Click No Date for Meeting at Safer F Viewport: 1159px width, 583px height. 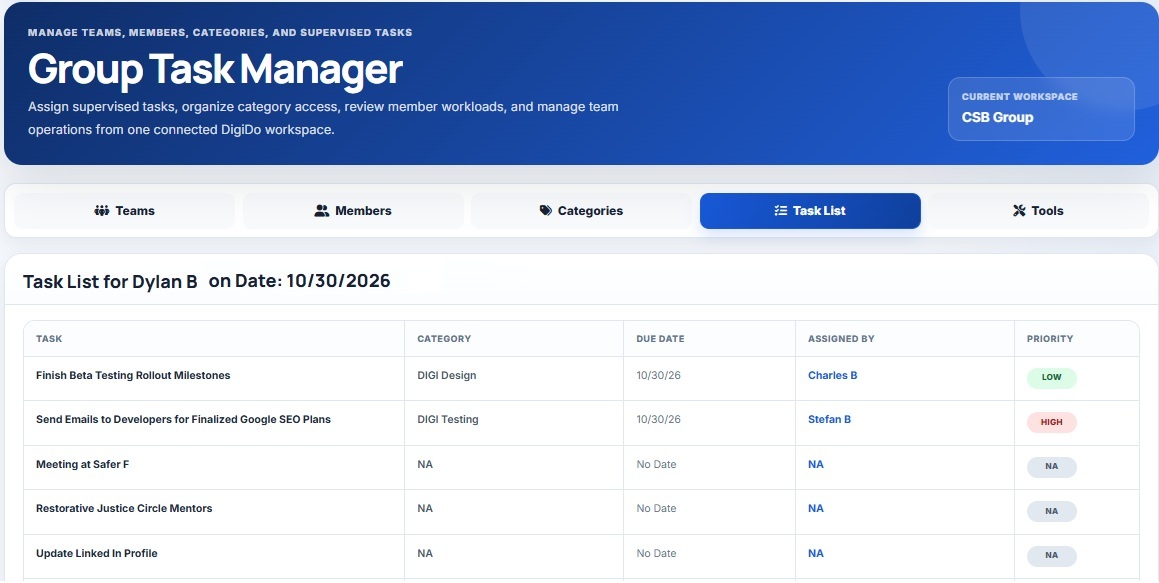tap(656, 464)
